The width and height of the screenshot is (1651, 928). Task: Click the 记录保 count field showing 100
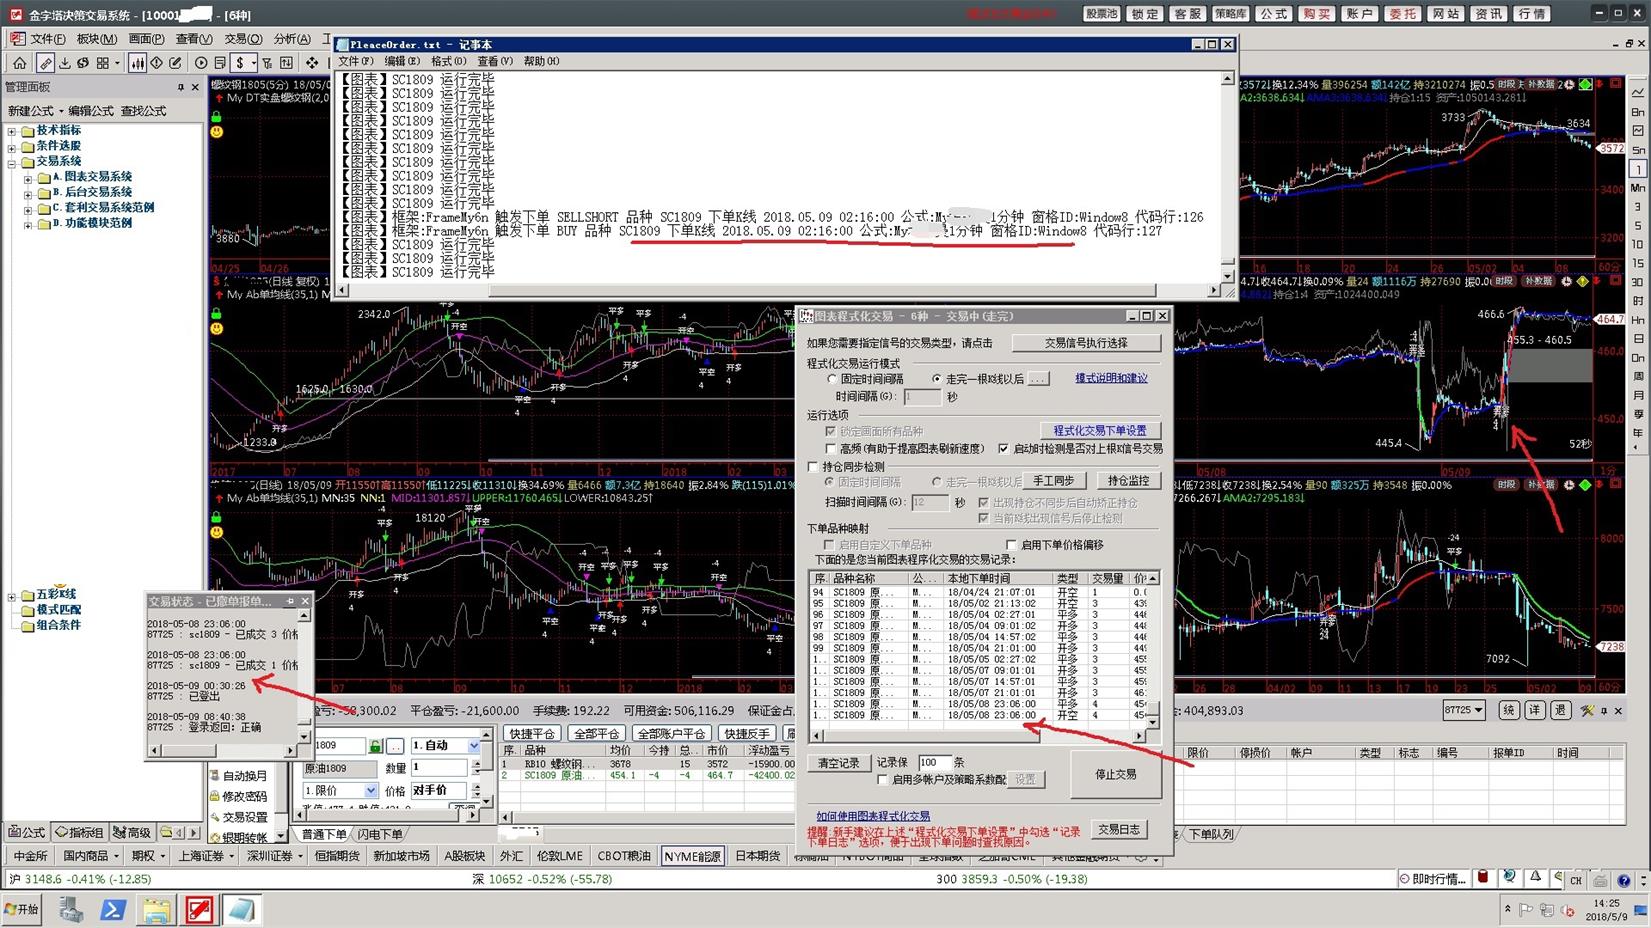[x=934, y=762]
